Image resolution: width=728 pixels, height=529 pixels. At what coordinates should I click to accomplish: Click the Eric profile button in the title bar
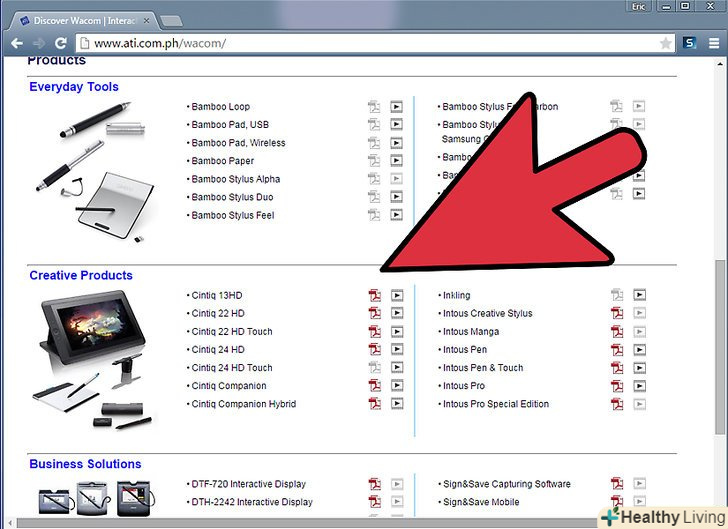(639, 7)
